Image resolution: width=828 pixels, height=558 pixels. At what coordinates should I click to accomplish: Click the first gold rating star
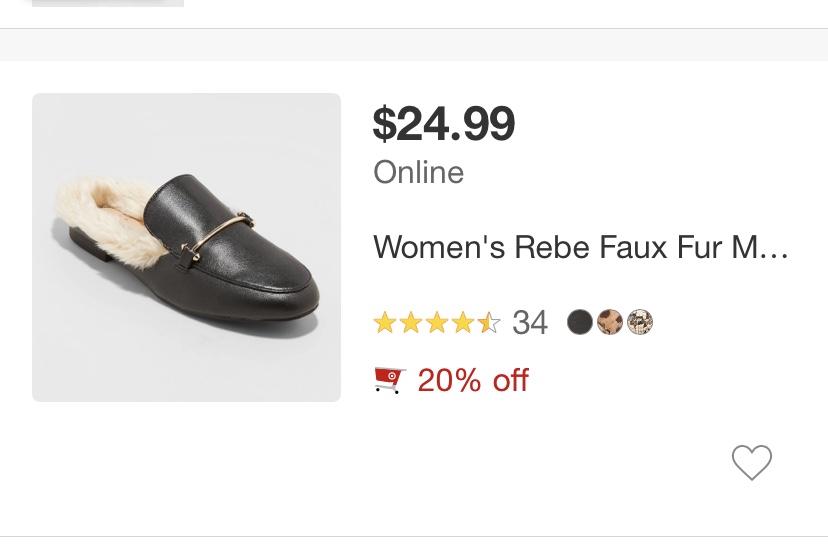pos(385,323)
